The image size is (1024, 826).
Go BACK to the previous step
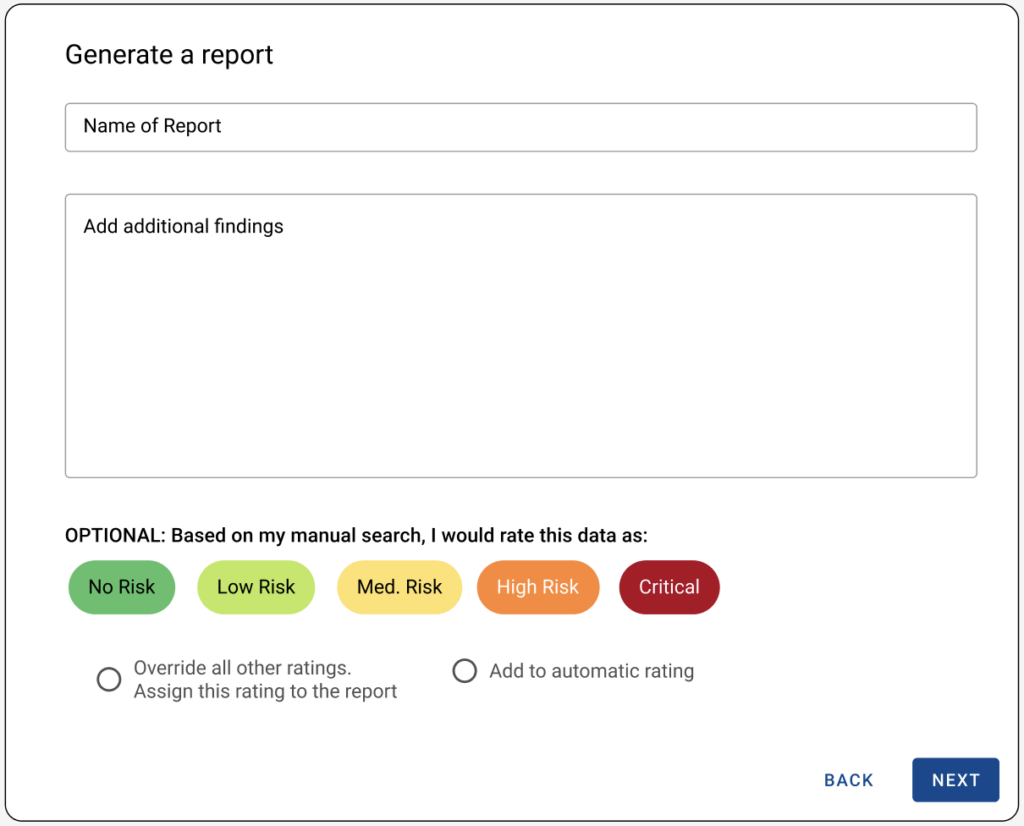pyautogui.click(x=848, y=780)
